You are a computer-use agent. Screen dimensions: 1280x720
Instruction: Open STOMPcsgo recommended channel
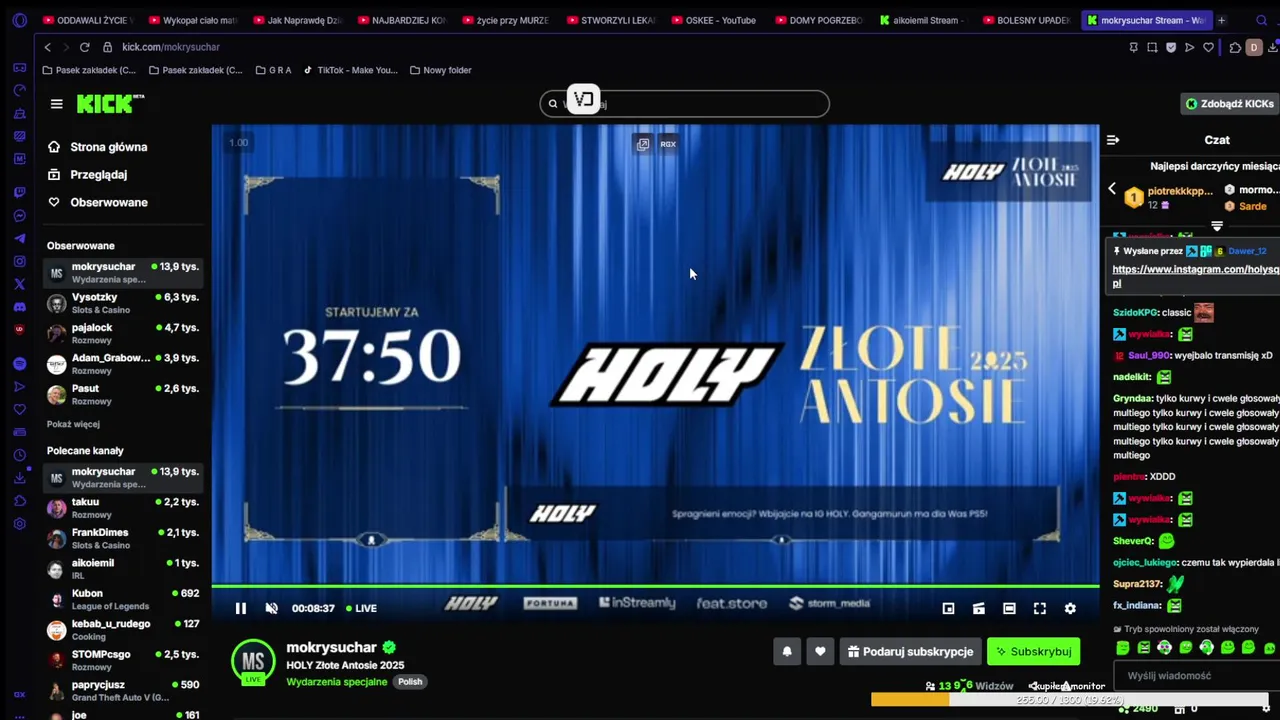coord(123,660)
